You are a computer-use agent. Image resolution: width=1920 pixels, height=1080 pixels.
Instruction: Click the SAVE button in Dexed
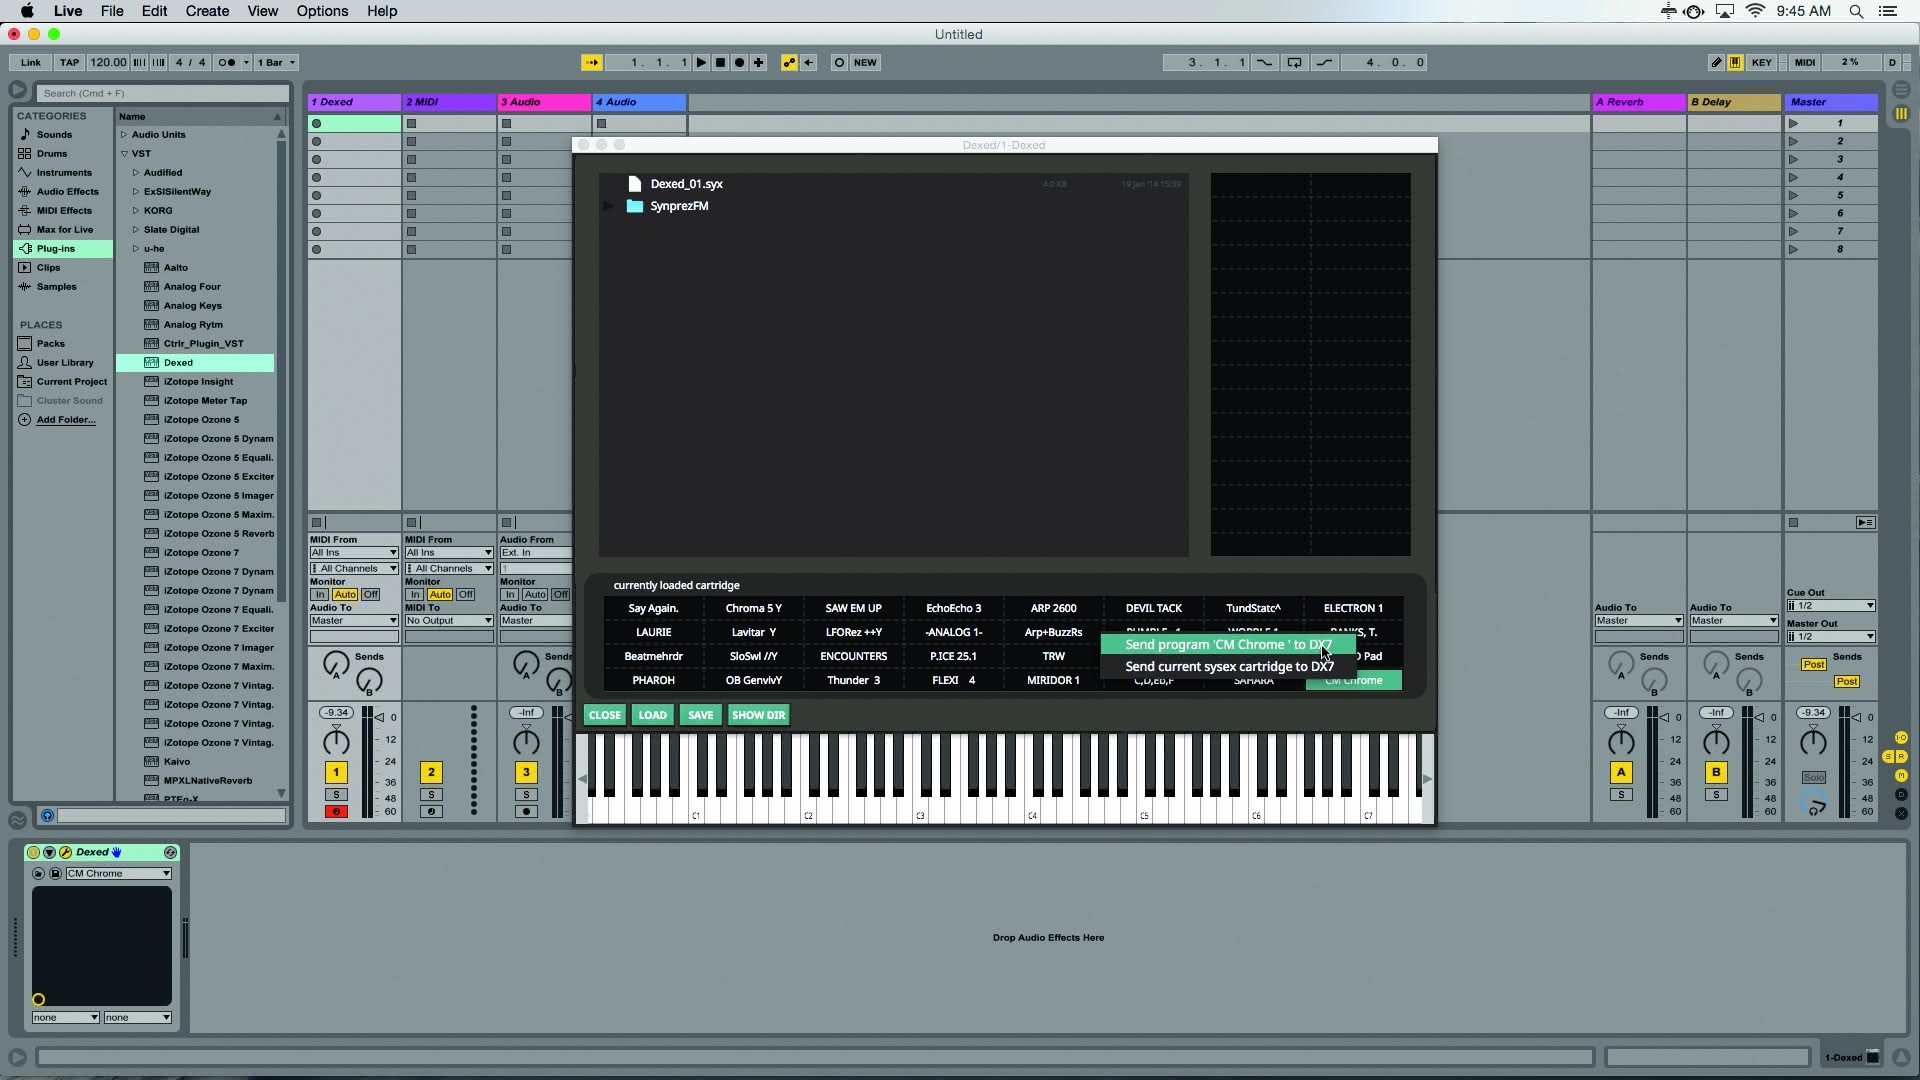tap(700, 715)
